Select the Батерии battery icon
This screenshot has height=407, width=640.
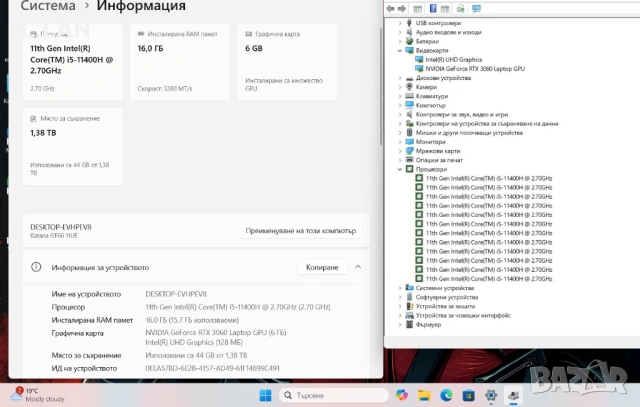click(x=409, y=41)
